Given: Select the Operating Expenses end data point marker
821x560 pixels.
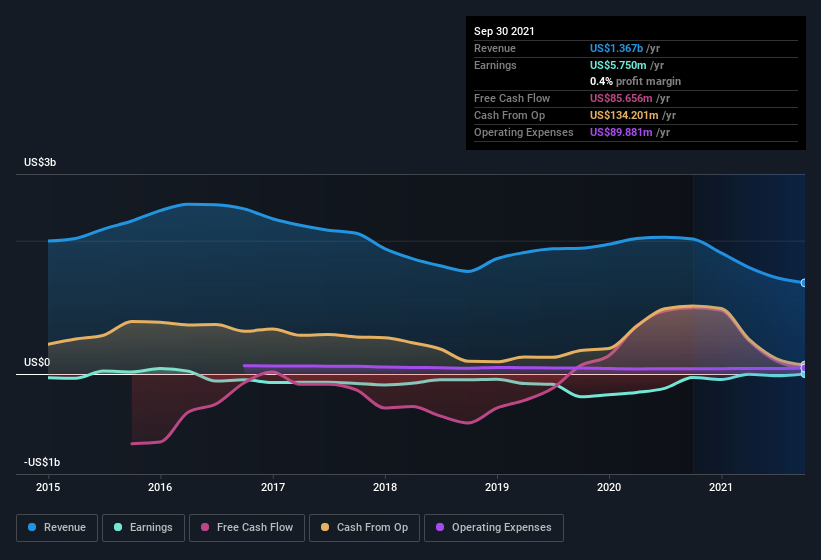Looking at the screenshot, I should coord(804,368).
